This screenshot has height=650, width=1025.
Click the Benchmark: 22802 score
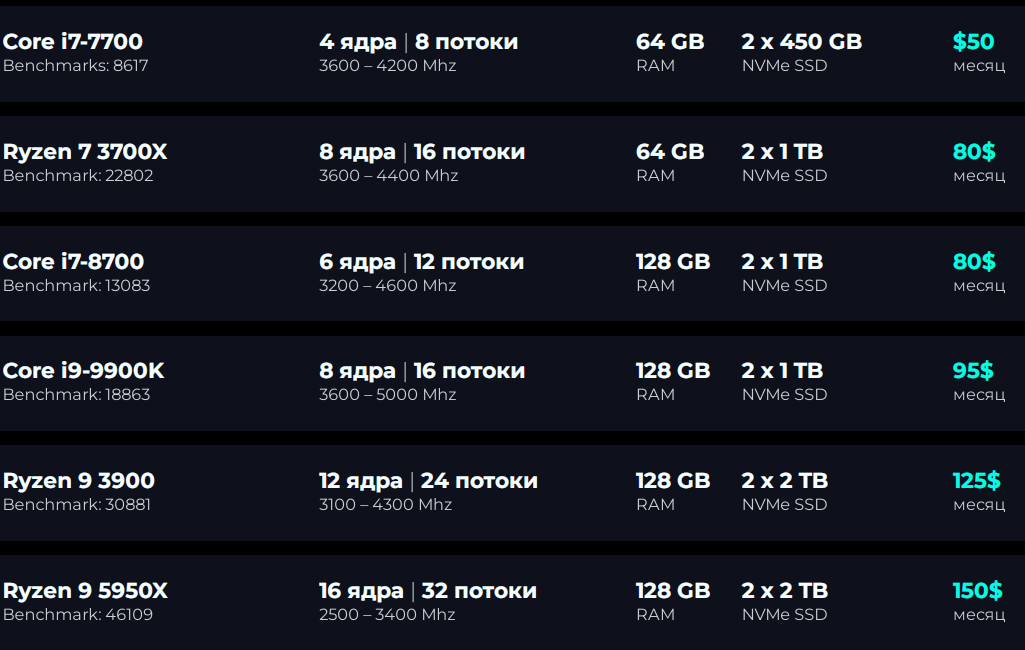pos(78,176)
